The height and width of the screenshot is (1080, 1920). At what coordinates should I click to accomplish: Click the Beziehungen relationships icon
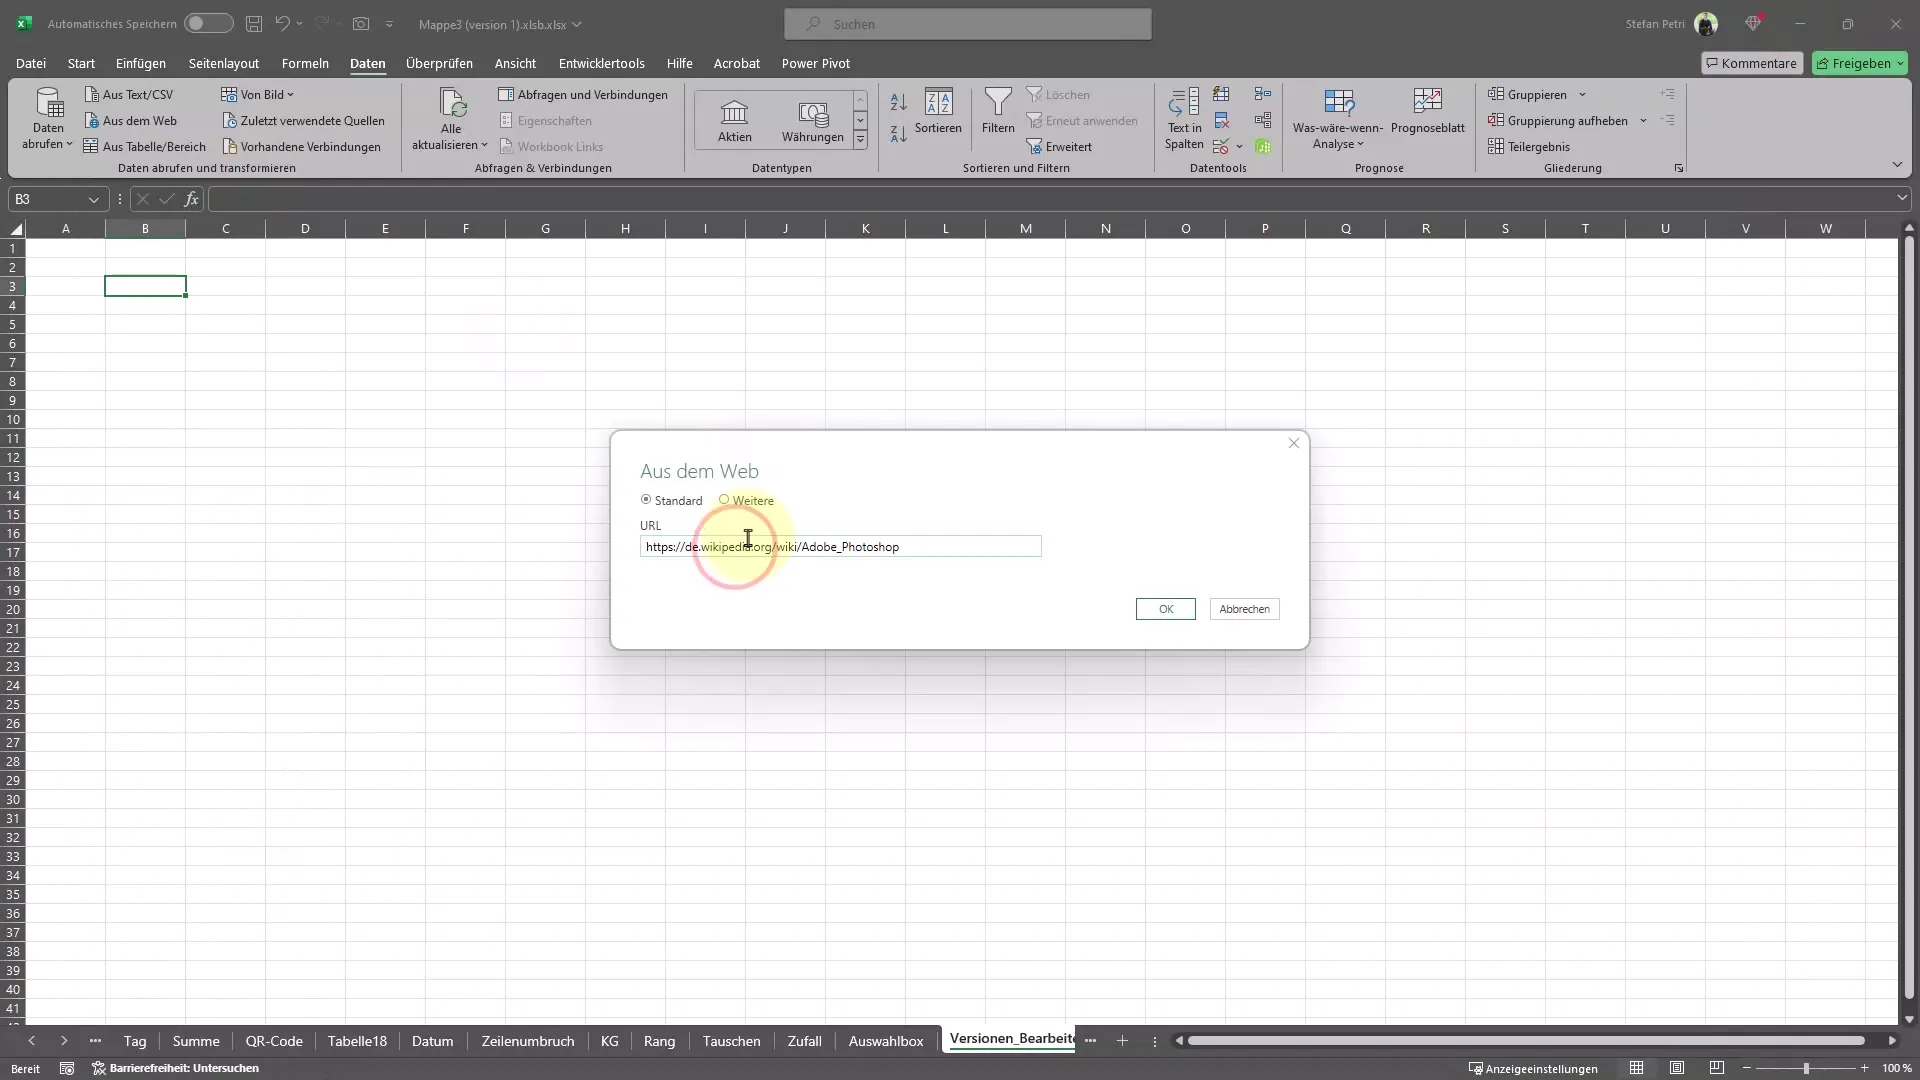[x=1263, y=120]
